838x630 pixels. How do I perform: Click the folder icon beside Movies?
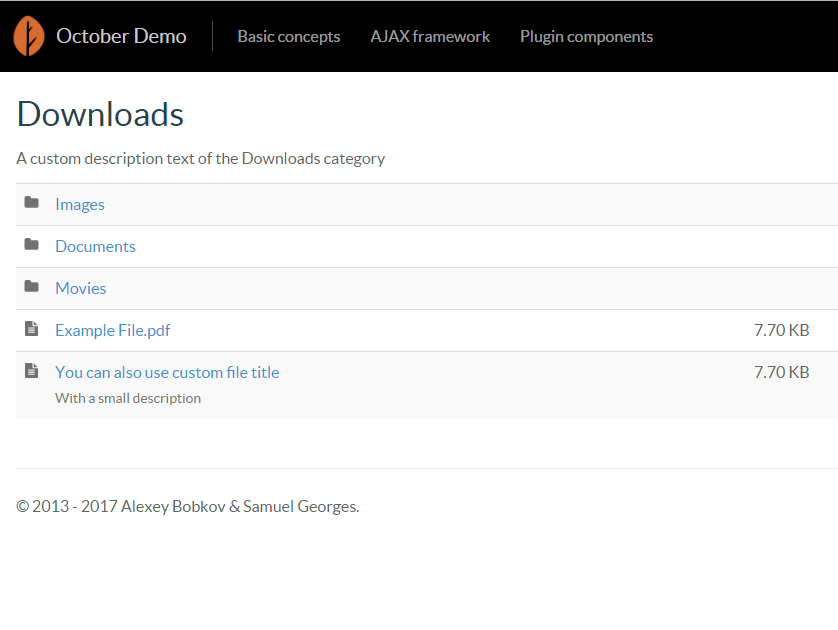pos(32,286)
